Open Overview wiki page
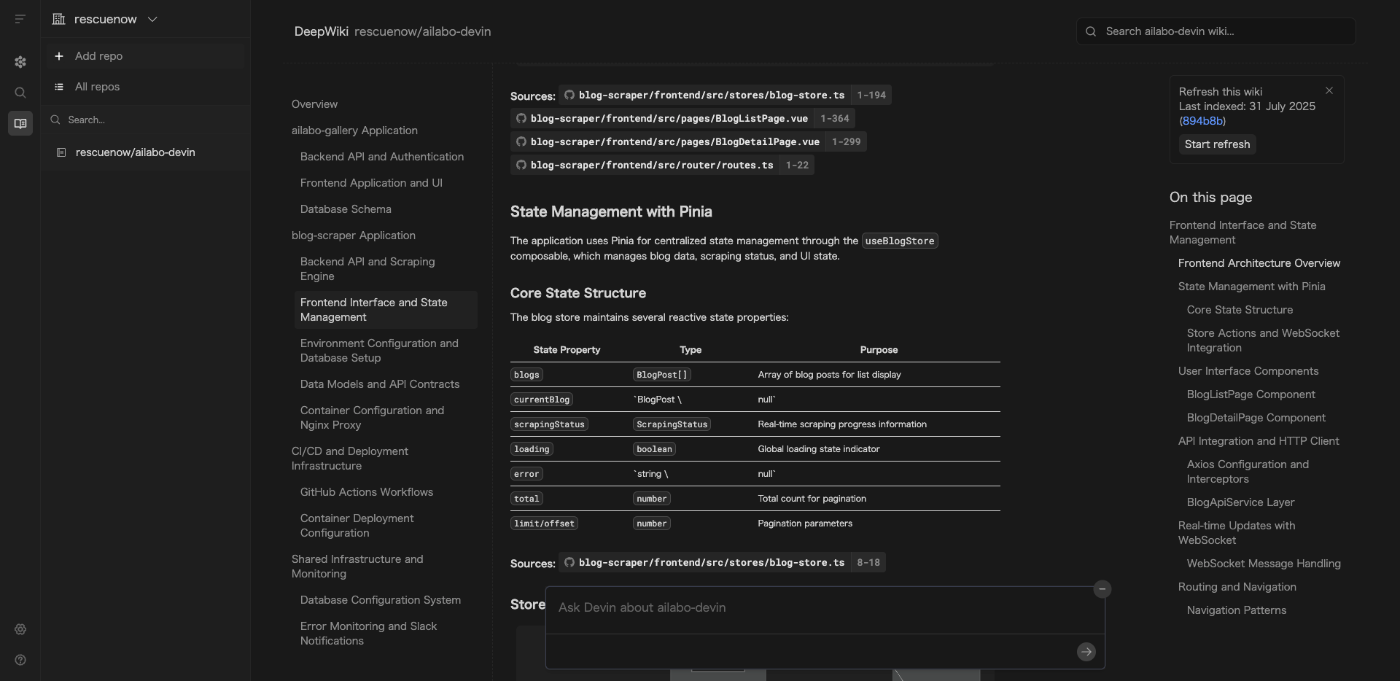1400x681 pixels. pyautogui.click(x=314, y=104)
